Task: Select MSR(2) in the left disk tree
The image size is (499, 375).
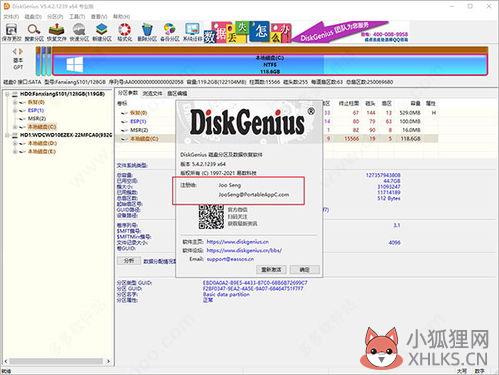Action: (37, 119)
